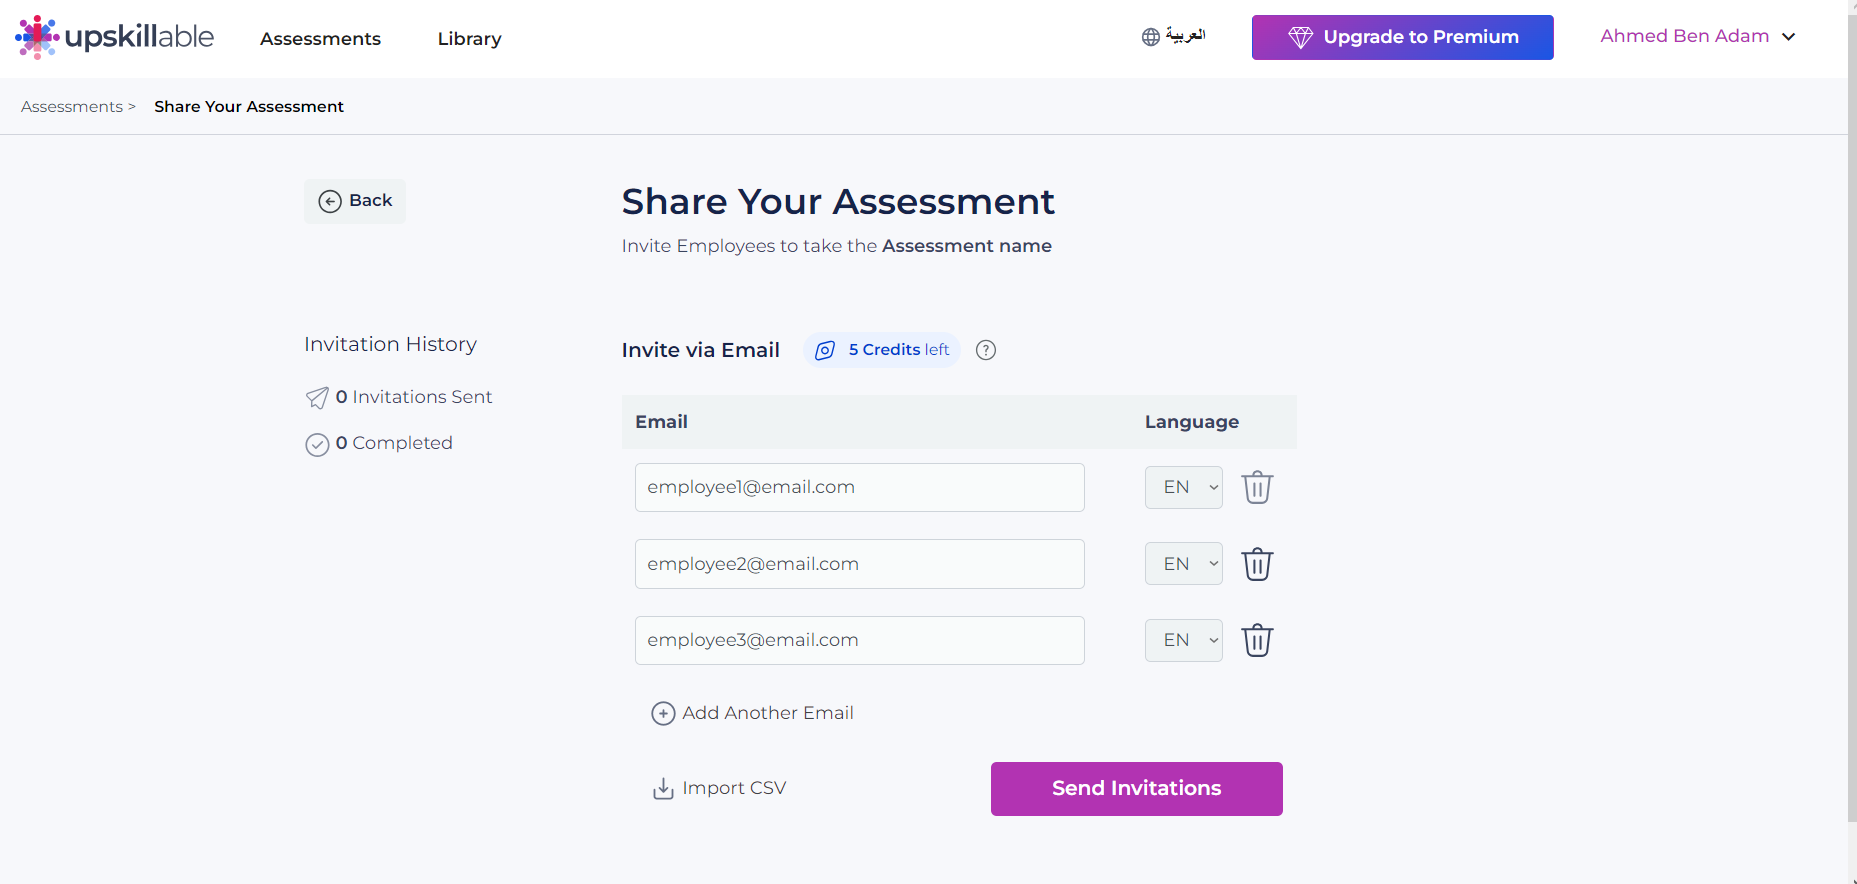Image resolution: width=1857 pixels, height=884 pixels.
Task: Open language dropdown for employee1 row
Action: point(1184,487)
